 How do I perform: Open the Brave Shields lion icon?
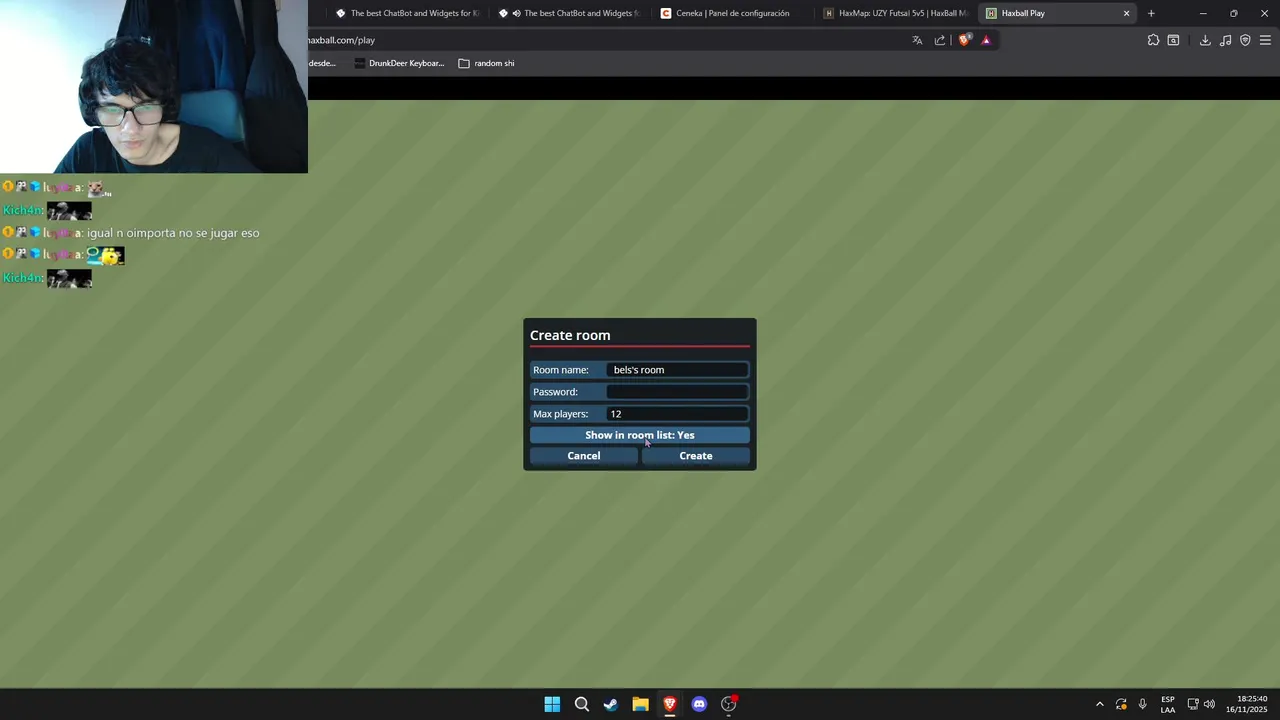964,40
